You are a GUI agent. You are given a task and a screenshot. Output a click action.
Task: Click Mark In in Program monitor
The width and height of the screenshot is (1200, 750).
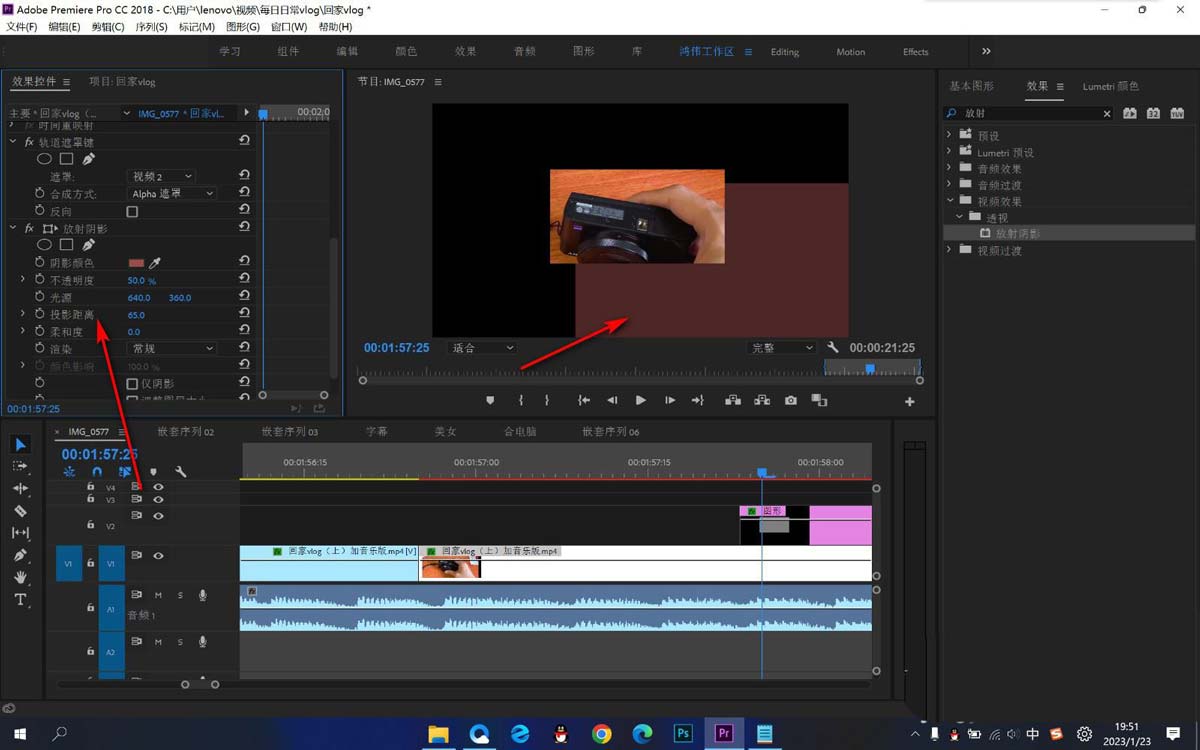tap(520, 400)
